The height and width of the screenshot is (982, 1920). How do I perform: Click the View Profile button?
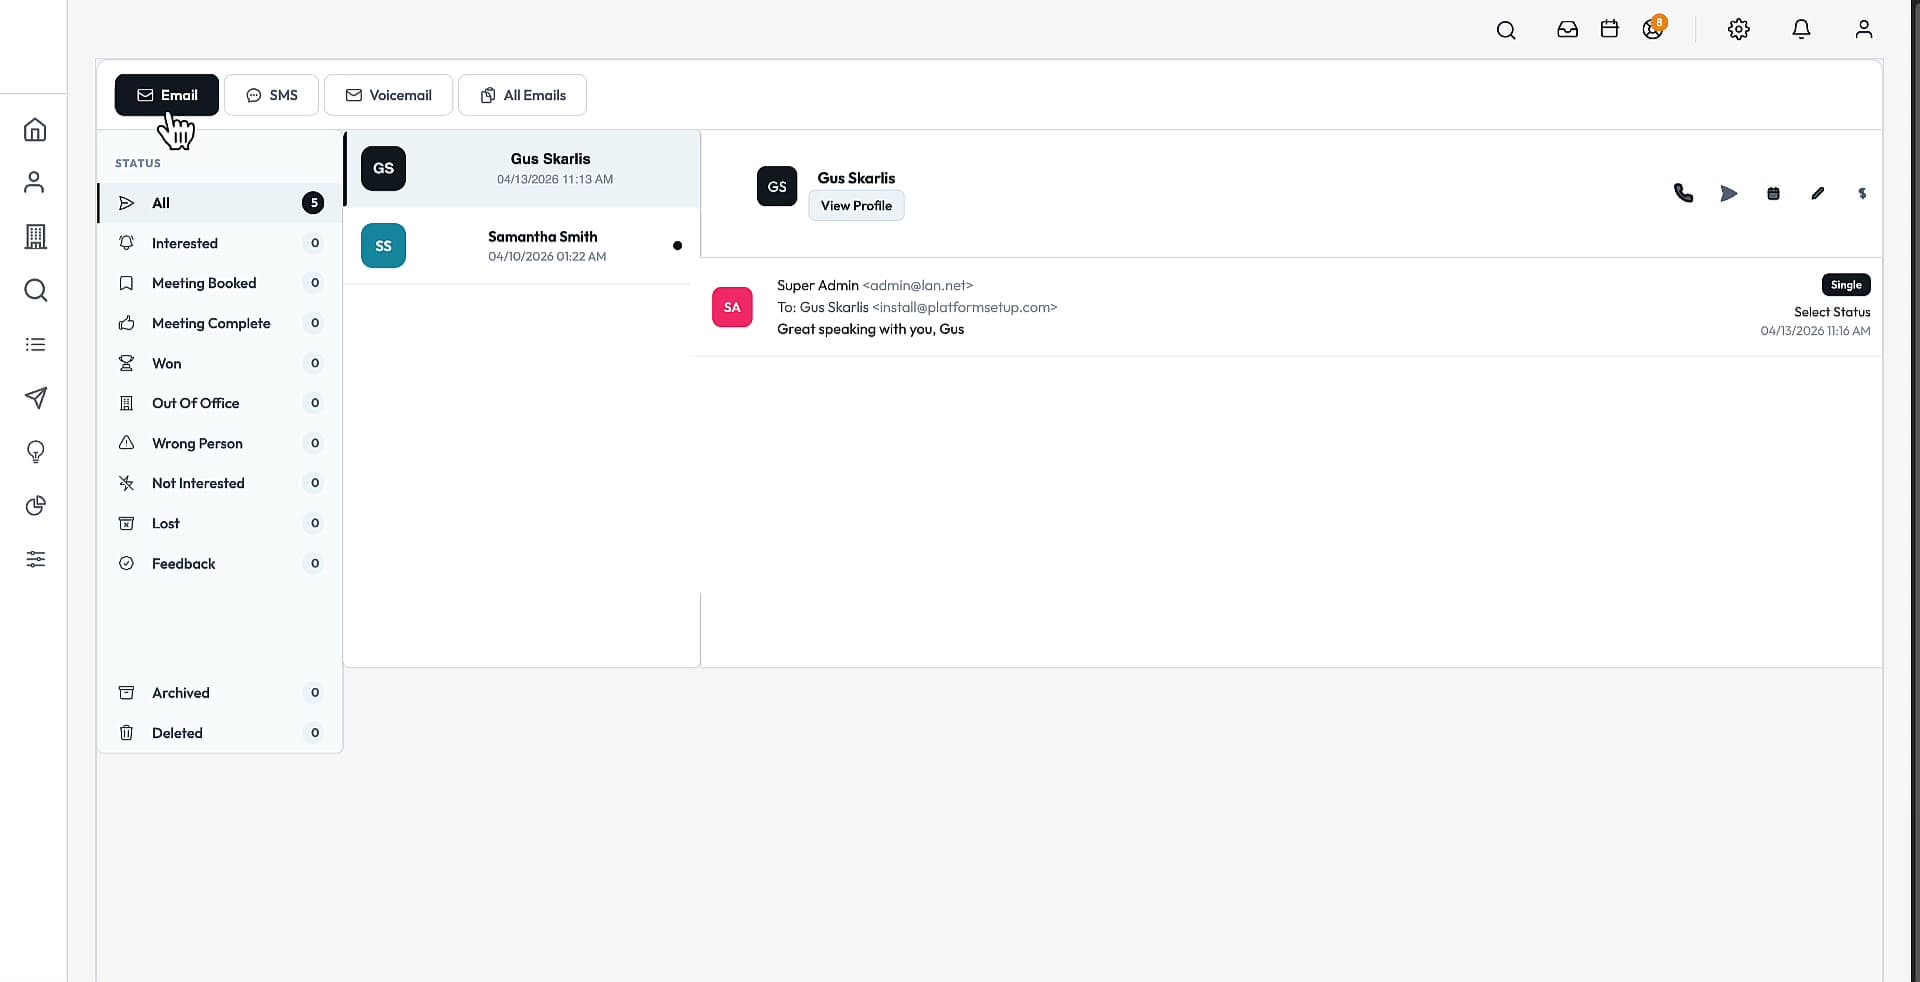[856, 205]
